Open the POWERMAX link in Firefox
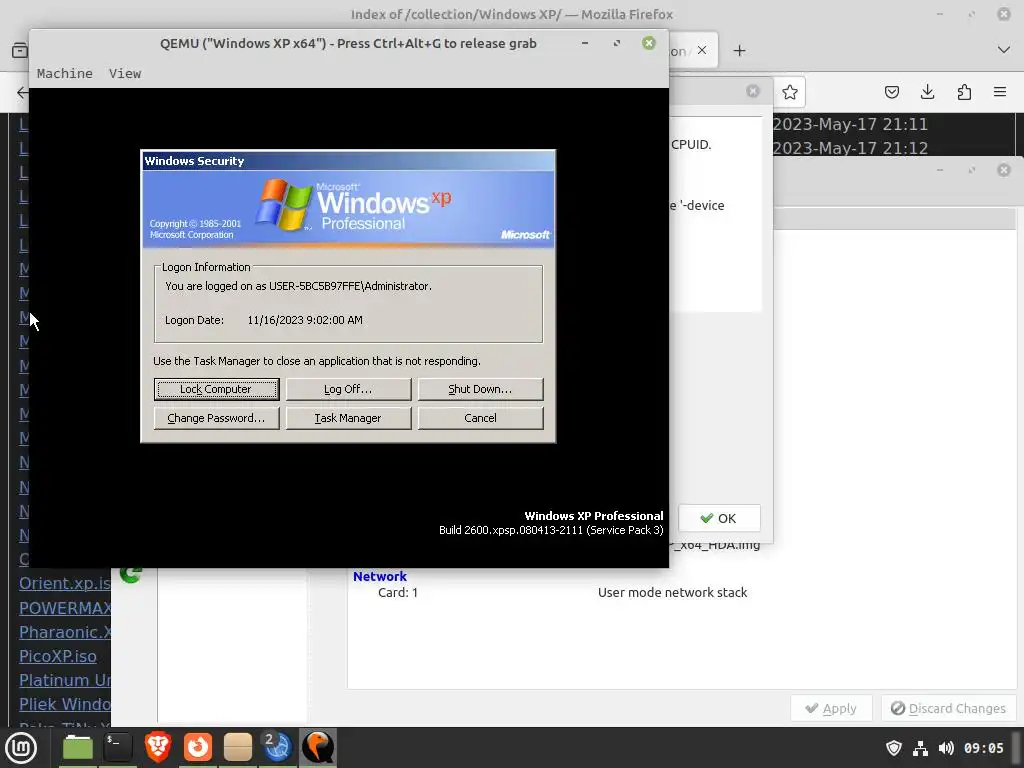Image resolution: width=1024 pixels, height=768 pixels. (65, 608)
